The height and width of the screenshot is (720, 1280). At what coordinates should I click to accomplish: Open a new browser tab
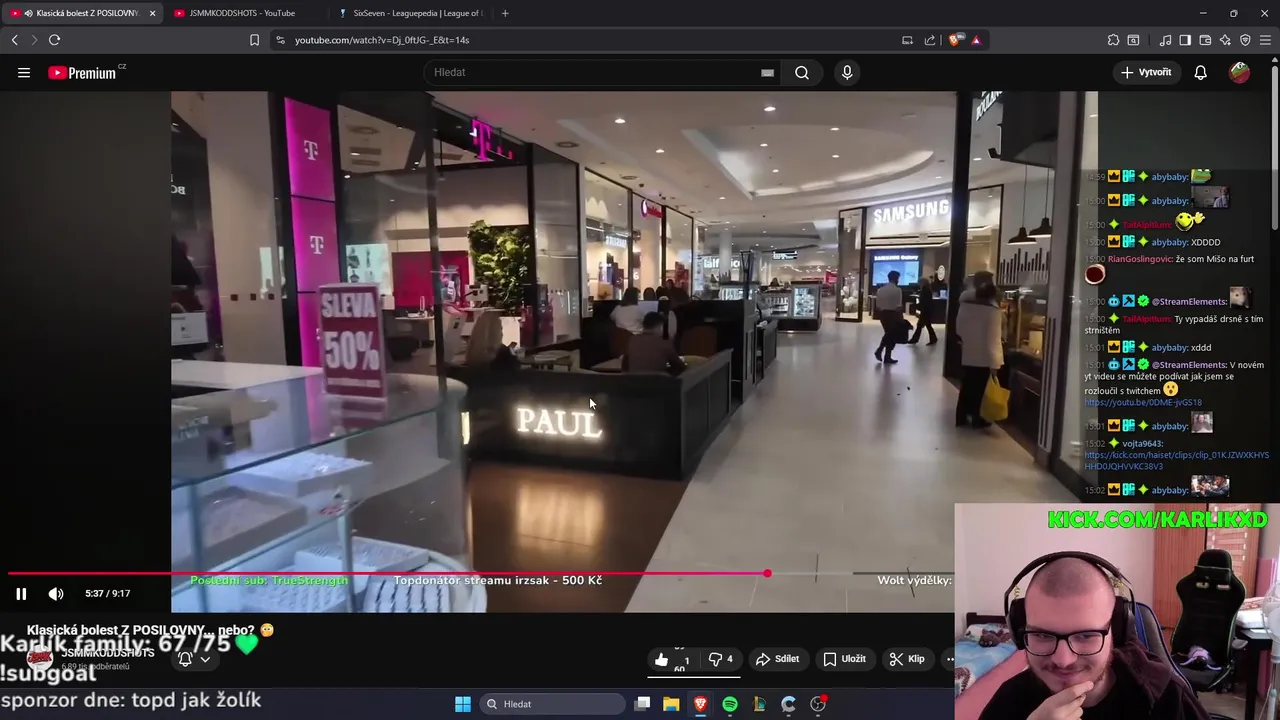pyautogui.click(x=505, y=13)
